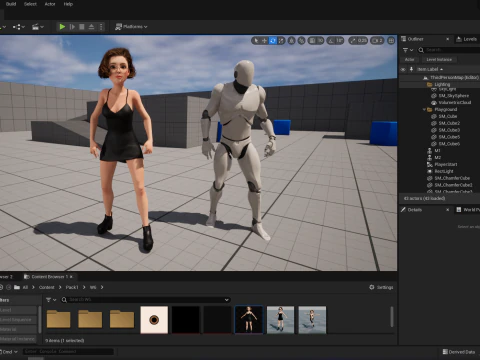Click the Outliner search field
This screenshot has height=360, width=480.
coord(450,50)
